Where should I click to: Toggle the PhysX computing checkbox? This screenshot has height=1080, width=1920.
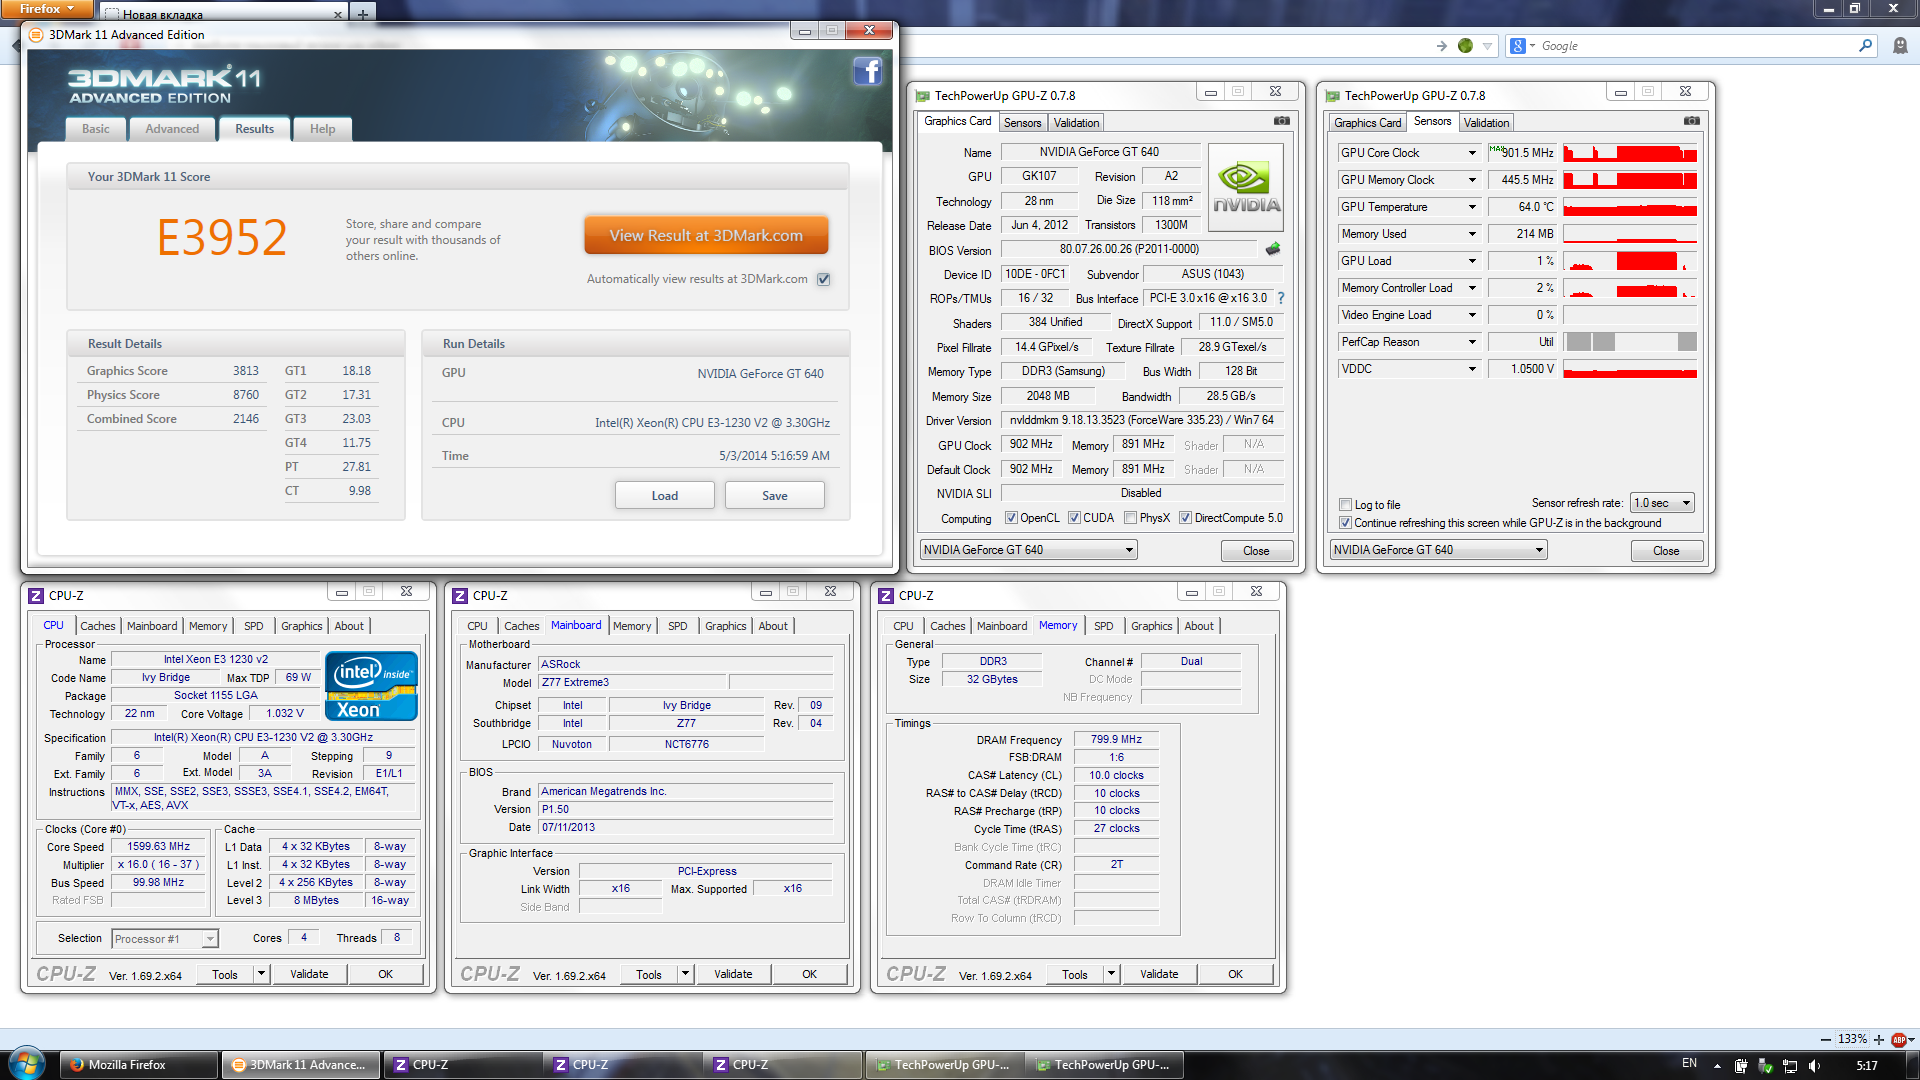click(1130, 518)
